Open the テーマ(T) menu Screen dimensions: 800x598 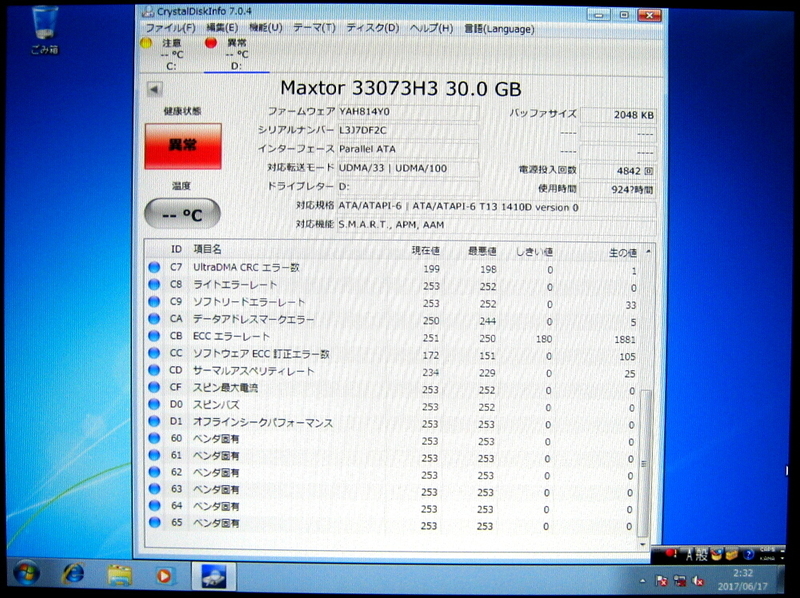coord(314,28)
